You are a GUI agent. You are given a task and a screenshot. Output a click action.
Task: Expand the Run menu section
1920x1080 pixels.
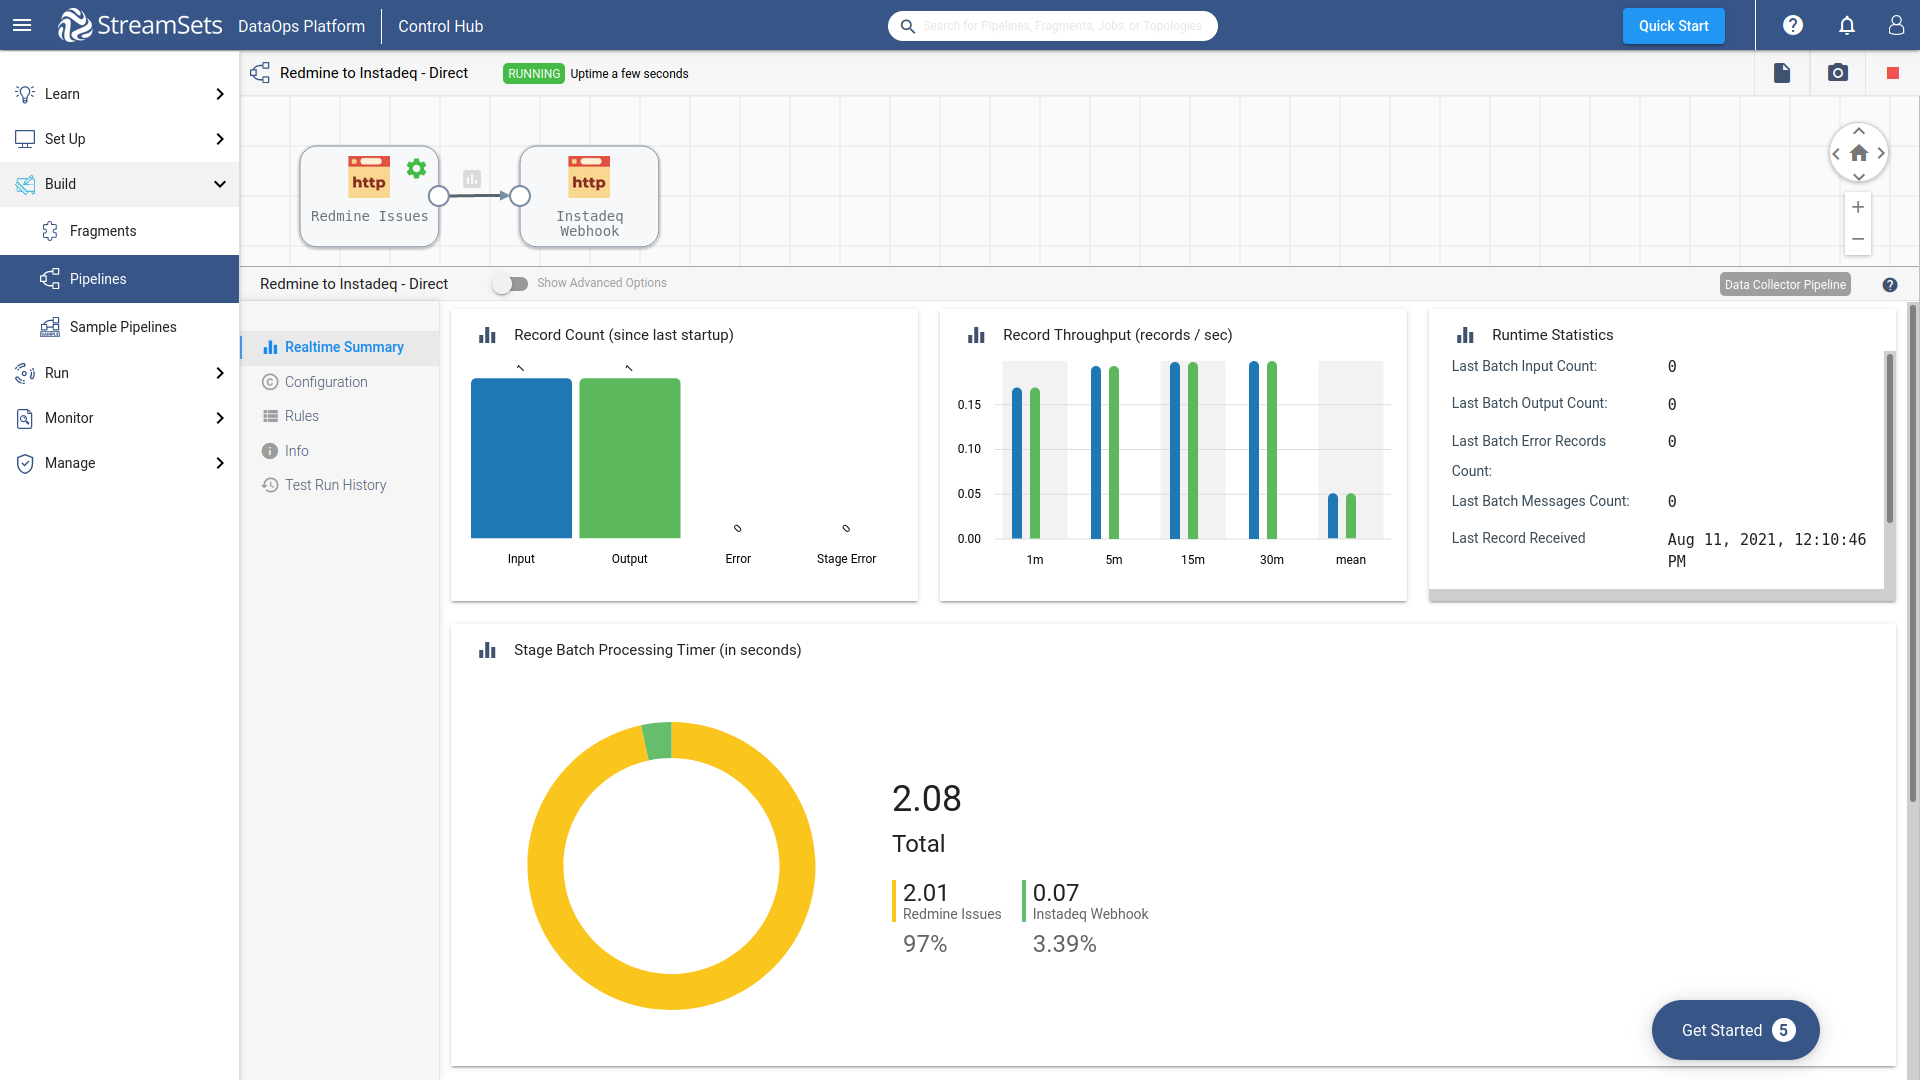click(119, 373)
